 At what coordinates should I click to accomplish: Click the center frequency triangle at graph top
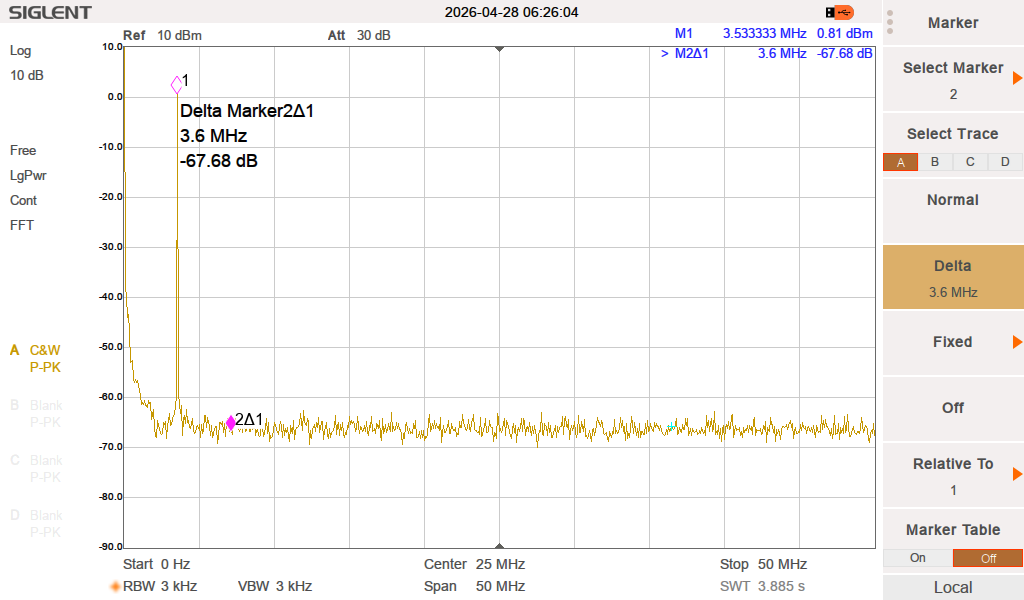[499, 48]
